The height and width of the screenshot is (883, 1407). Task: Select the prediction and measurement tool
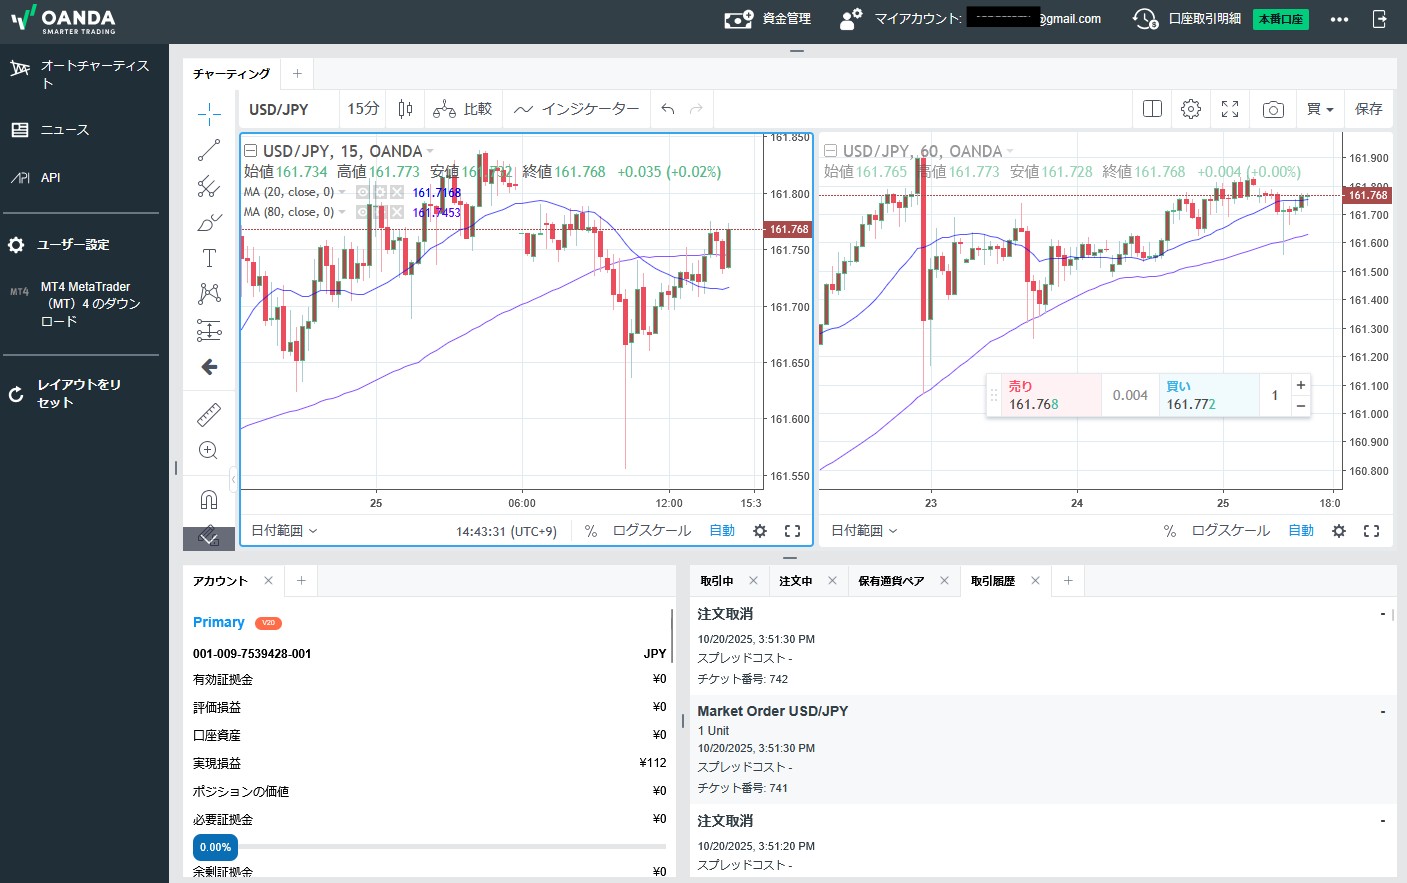click(x=209, y=330)
